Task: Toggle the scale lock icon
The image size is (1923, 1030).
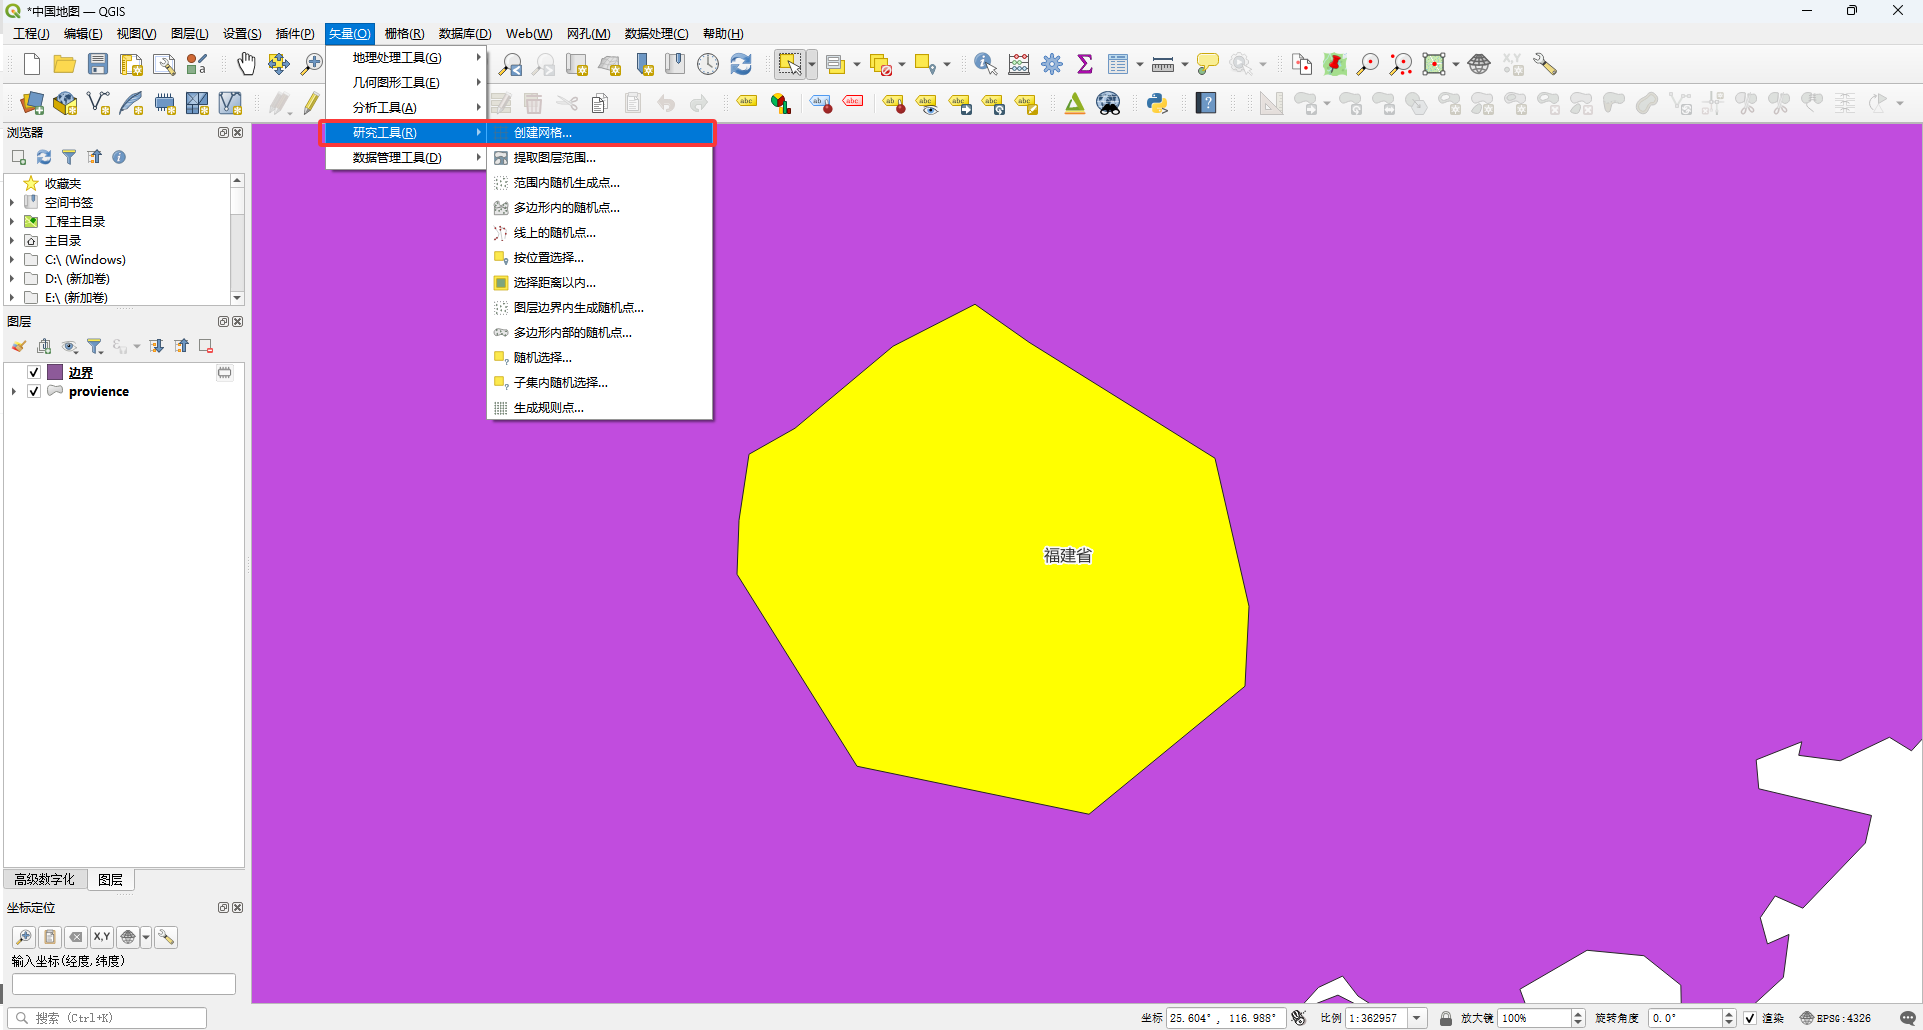Action: (x=1446, y=1018)
